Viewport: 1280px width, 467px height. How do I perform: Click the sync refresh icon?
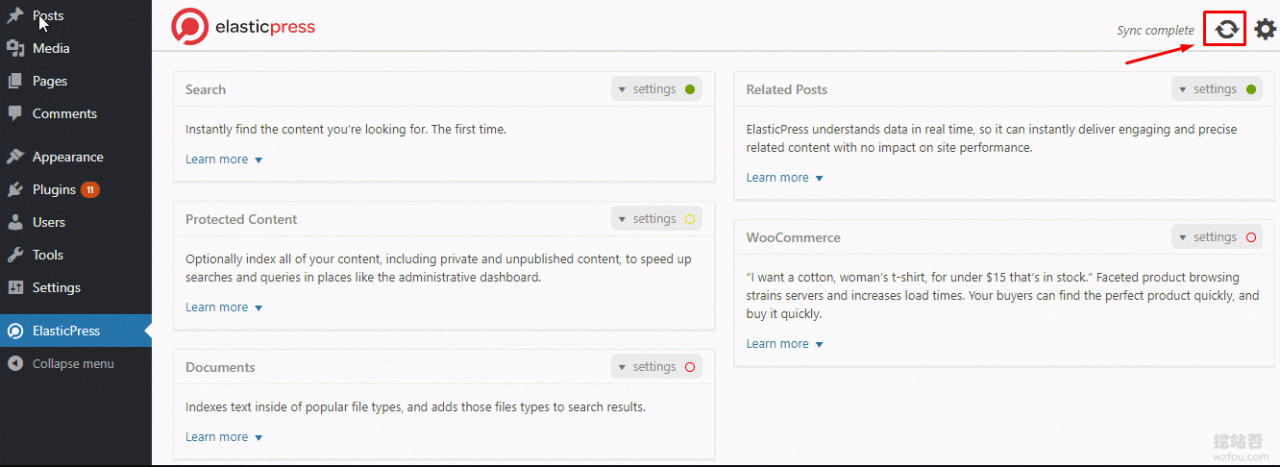point(1226,30)
